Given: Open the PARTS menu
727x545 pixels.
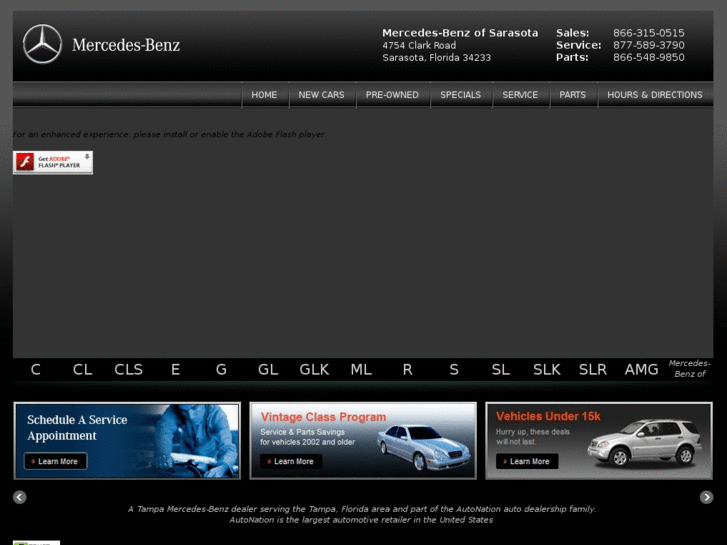Looking at the screenshot, I should [x=573, y=95].
